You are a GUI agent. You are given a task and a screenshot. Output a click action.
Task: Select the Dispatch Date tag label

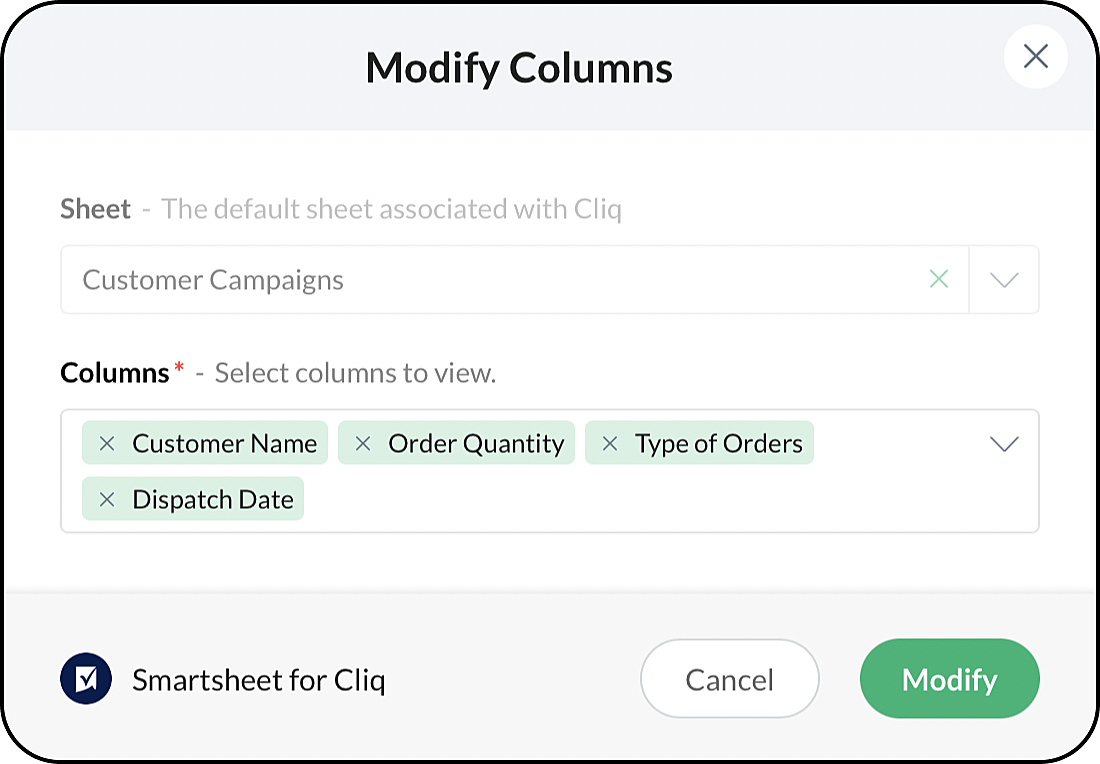[x=213, y=499]
